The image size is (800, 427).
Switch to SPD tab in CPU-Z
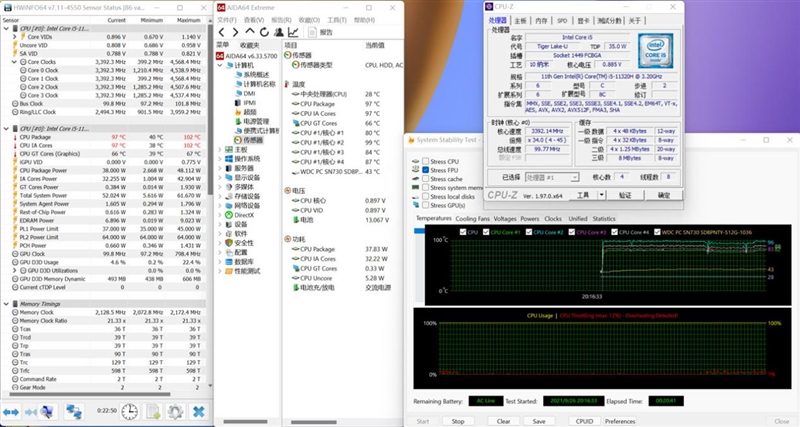tap(562, 20)
